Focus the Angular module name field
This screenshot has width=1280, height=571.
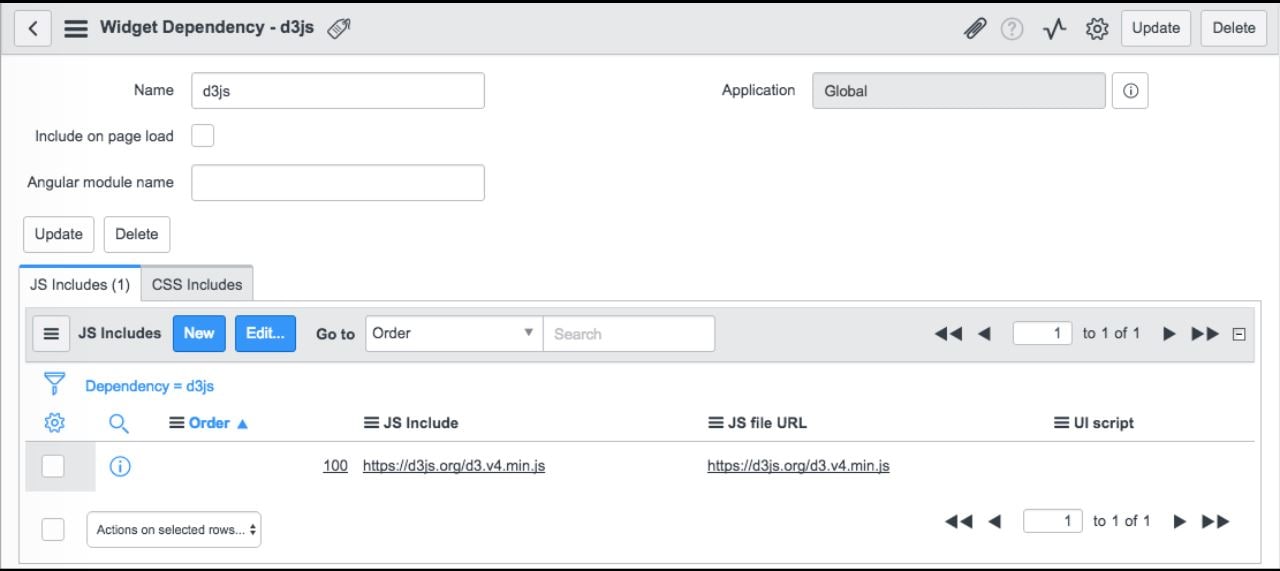point(338,182)
